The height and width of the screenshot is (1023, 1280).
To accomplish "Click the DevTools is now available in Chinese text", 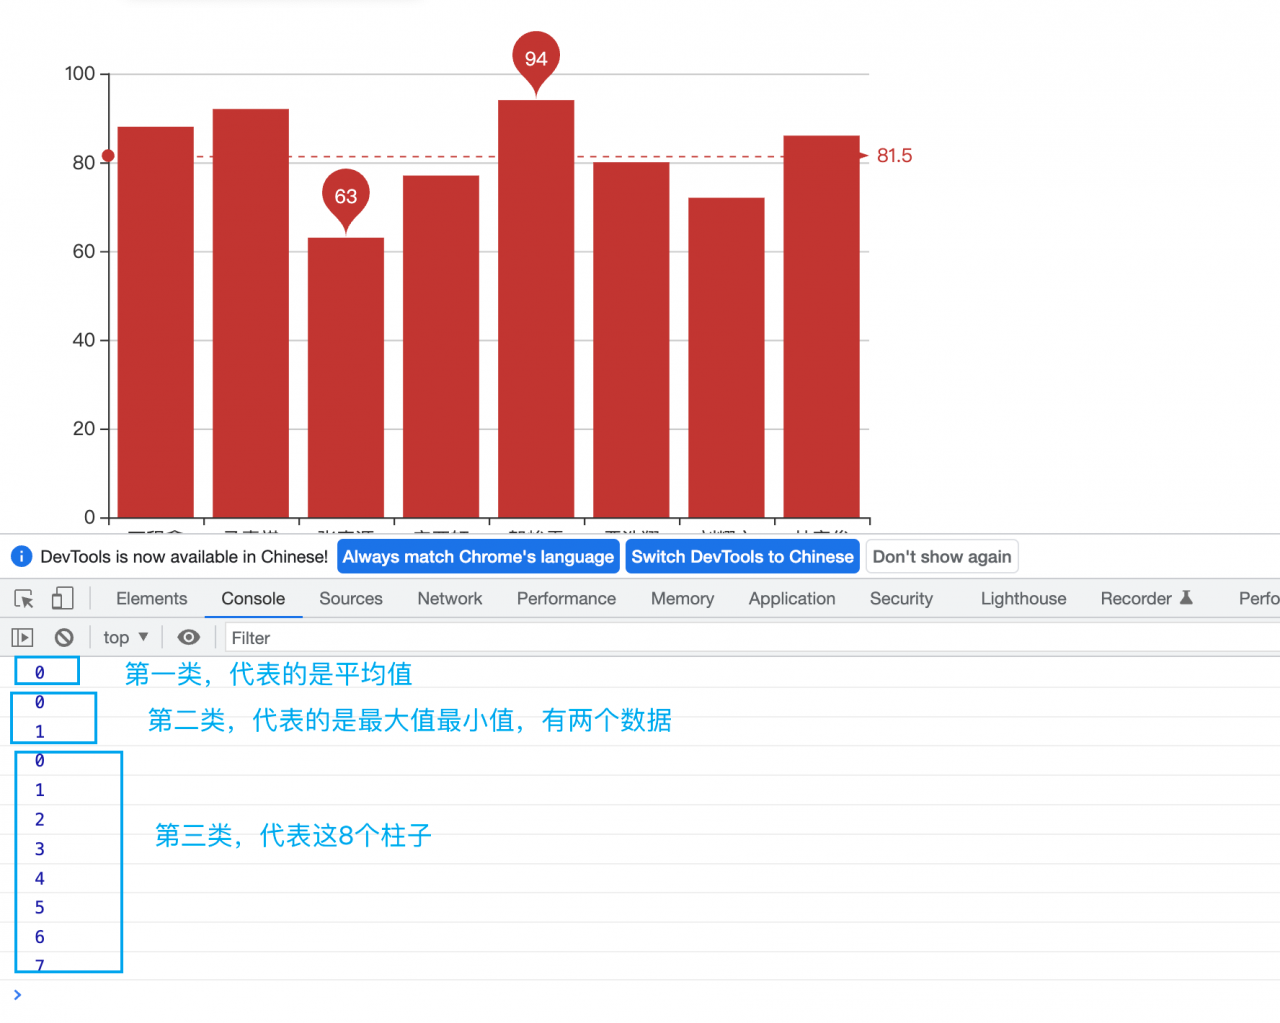I will [x=184, y=557].
